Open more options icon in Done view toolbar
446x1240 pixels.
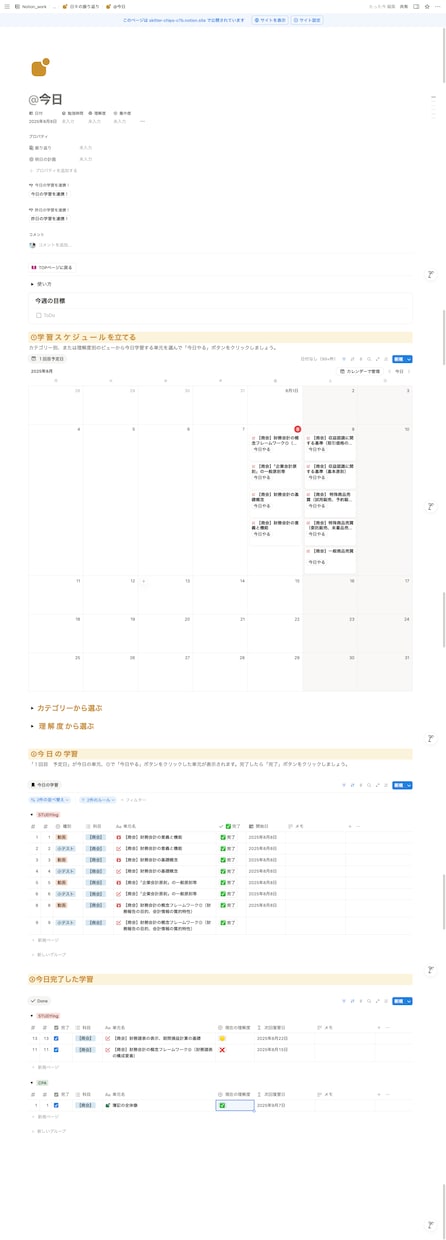click(386, 1001)
